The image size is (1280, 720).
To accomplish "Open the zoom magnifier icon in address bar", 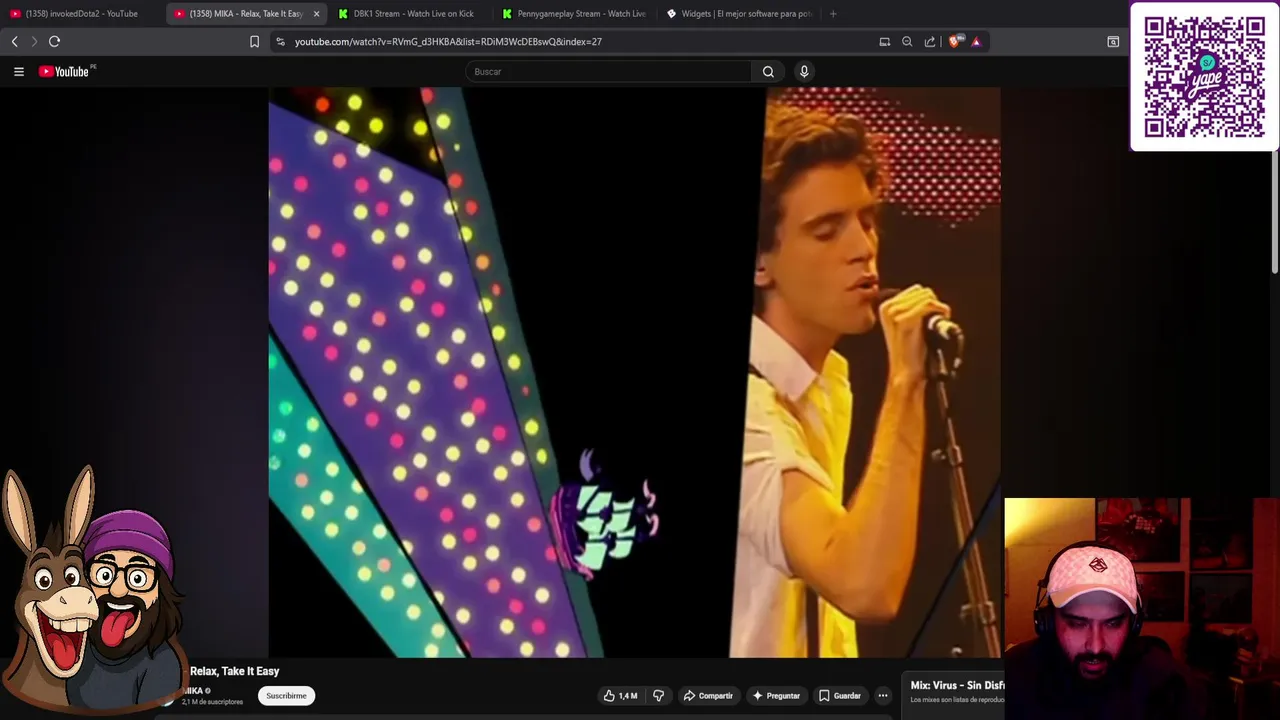I will tap(907, 41).
